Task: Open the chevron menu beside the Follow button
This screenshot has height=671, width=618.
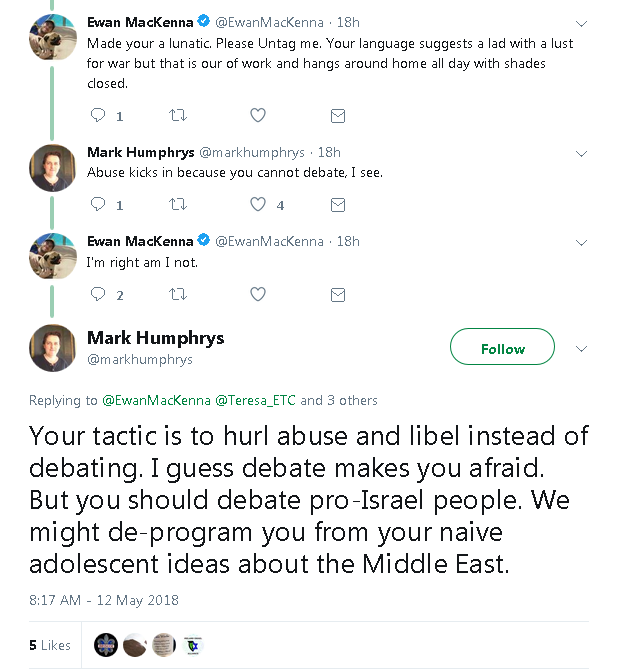Action: click(x=582, y=349)
